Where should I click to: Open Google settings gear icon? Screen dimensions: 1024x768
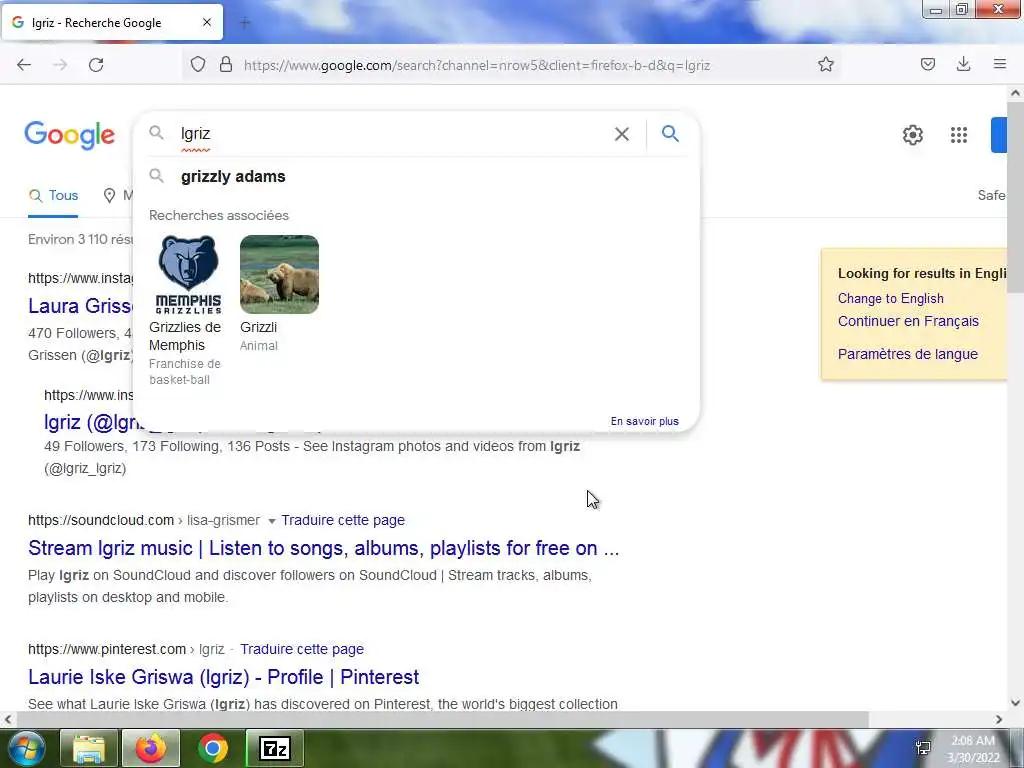(912, 135)
